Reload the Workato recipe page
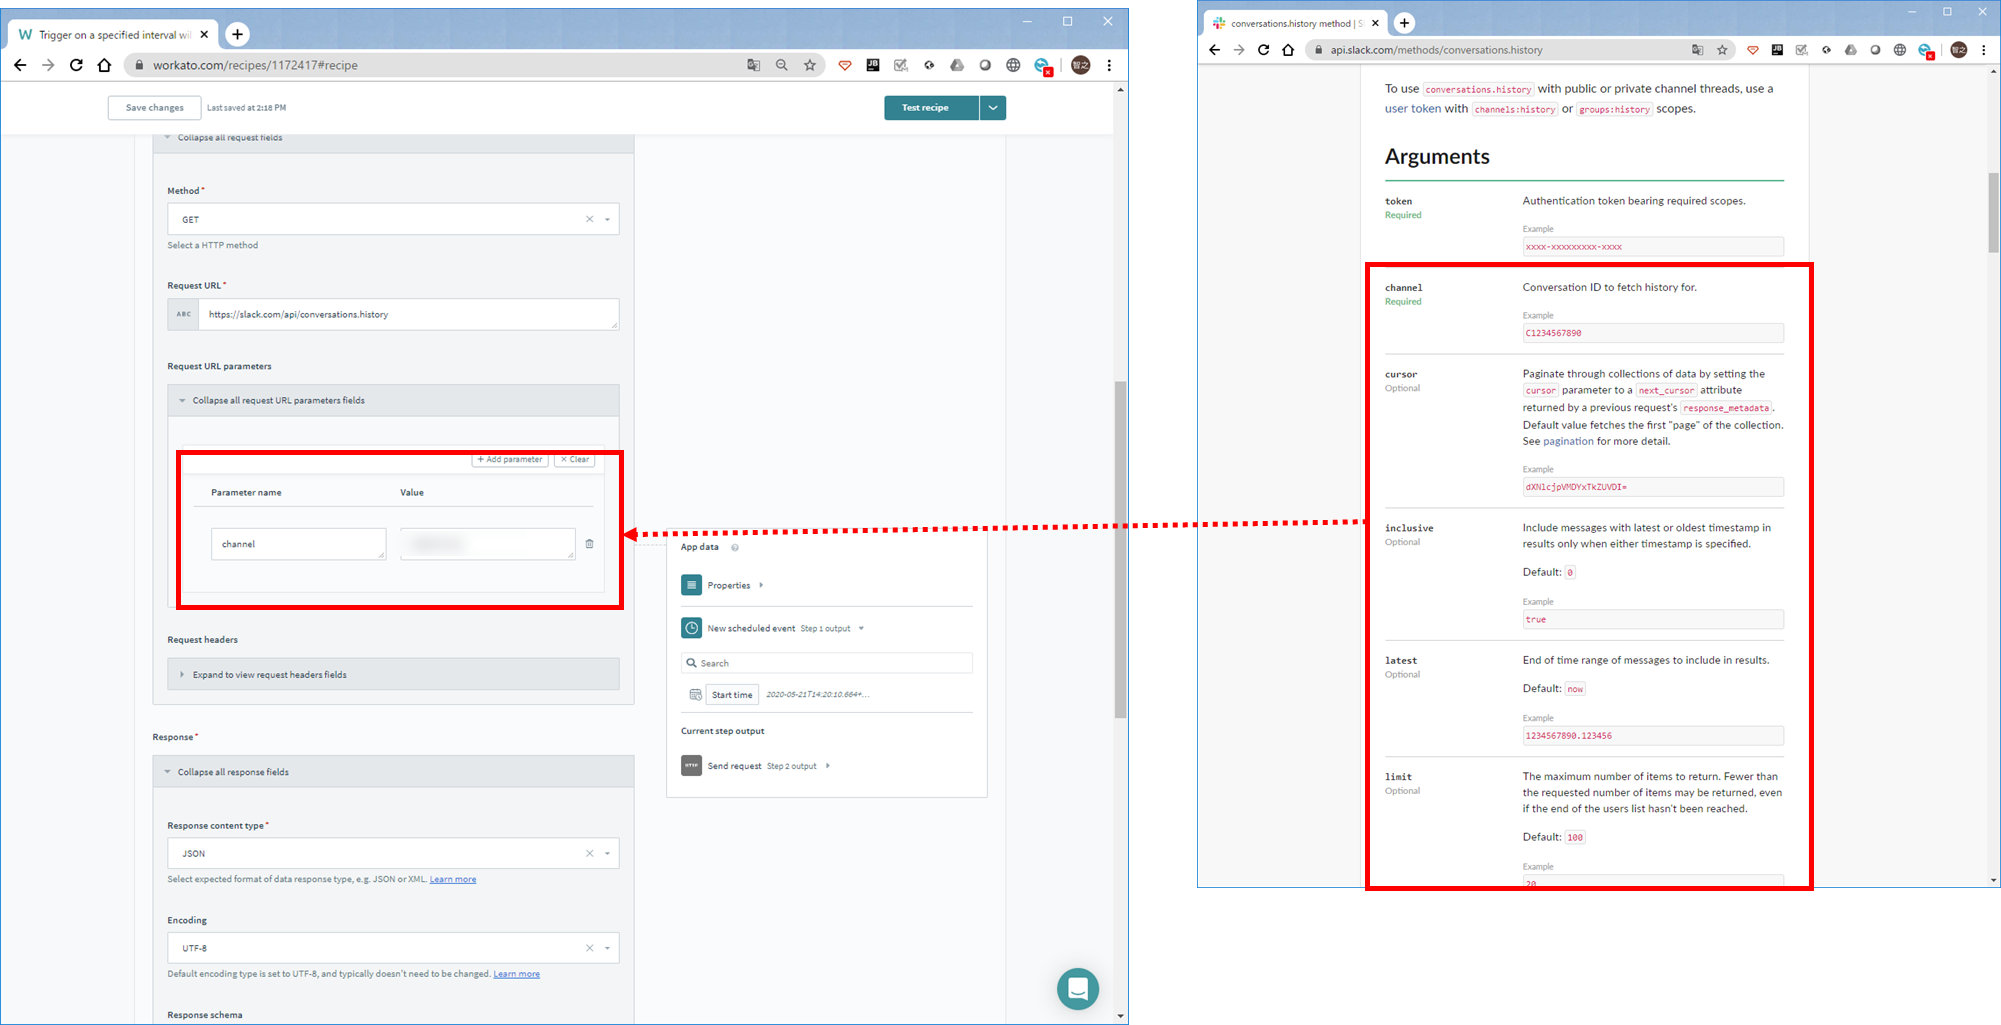This screenshot has height=1025, width=2001. (x=76, y=65)
